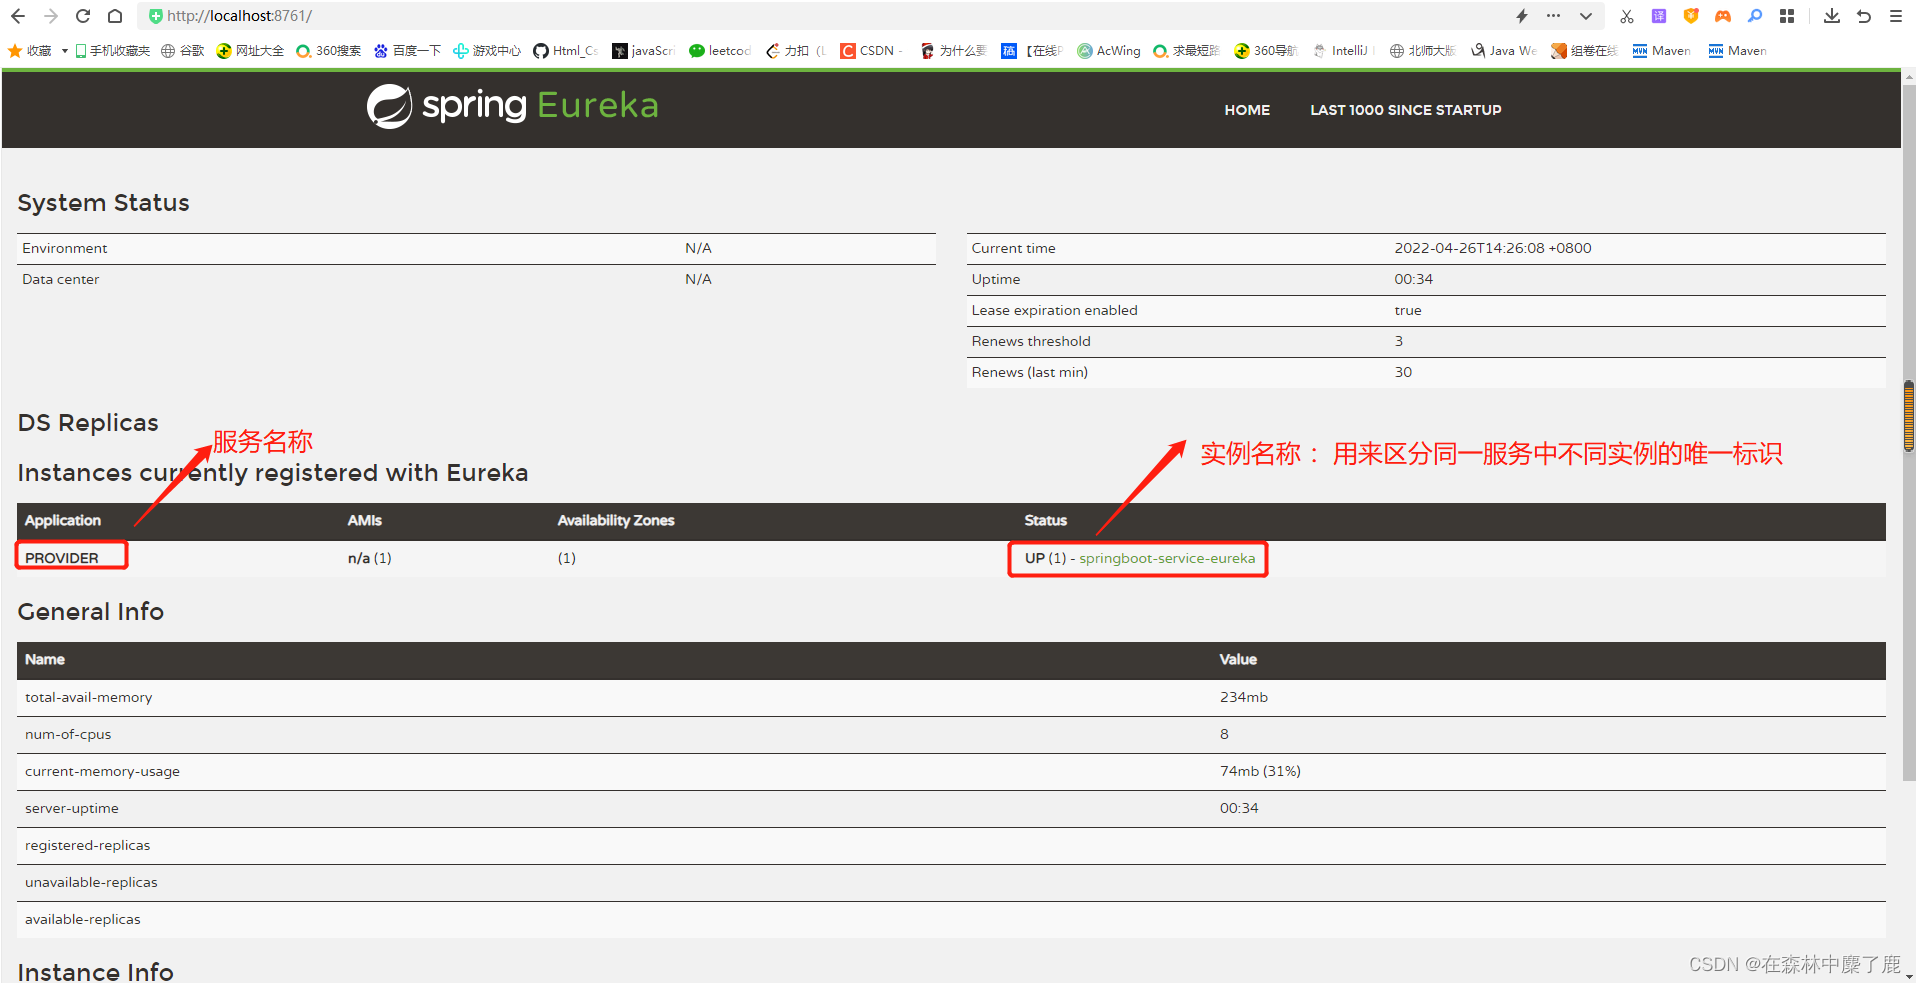Open the address bar three-dots menu
This screenshot has width=1916, height=983.
[x=1553, y=16]
